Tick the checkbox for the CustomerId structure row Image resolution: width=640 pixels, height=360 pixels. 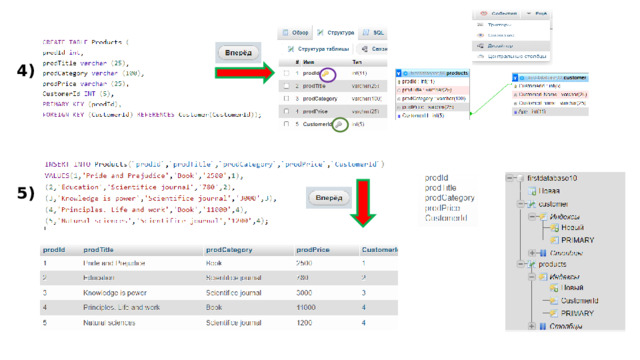pos(287,124)
